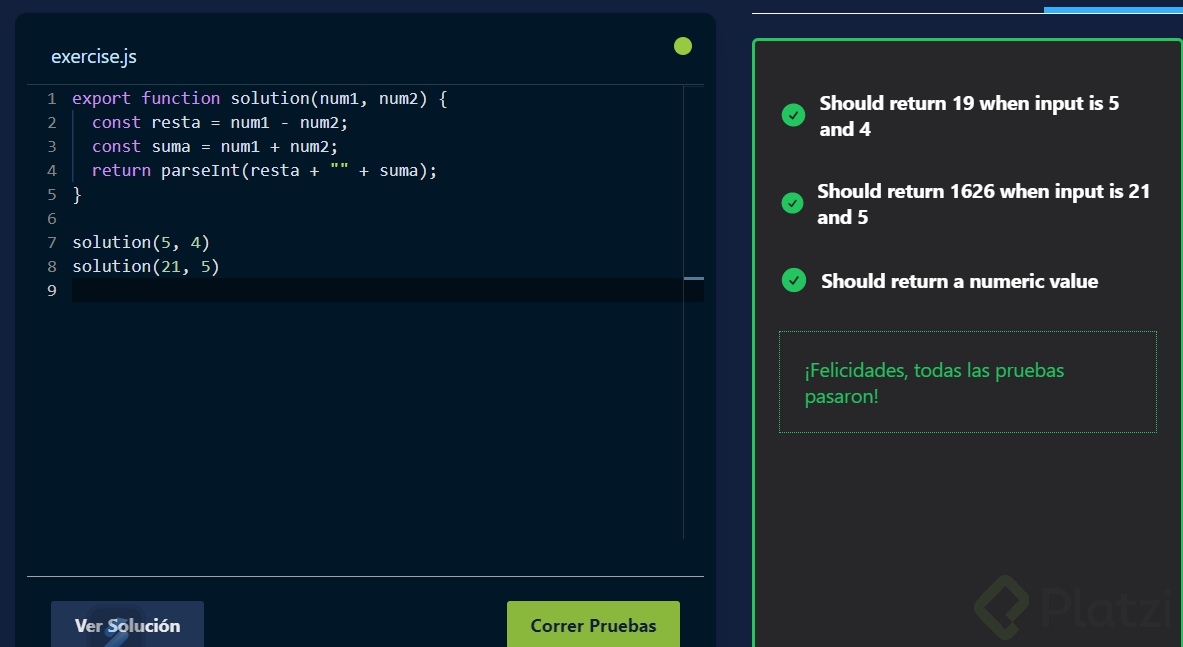Click the green status dot above the editor
The image size is (1183, 647).
pos(683,46)
